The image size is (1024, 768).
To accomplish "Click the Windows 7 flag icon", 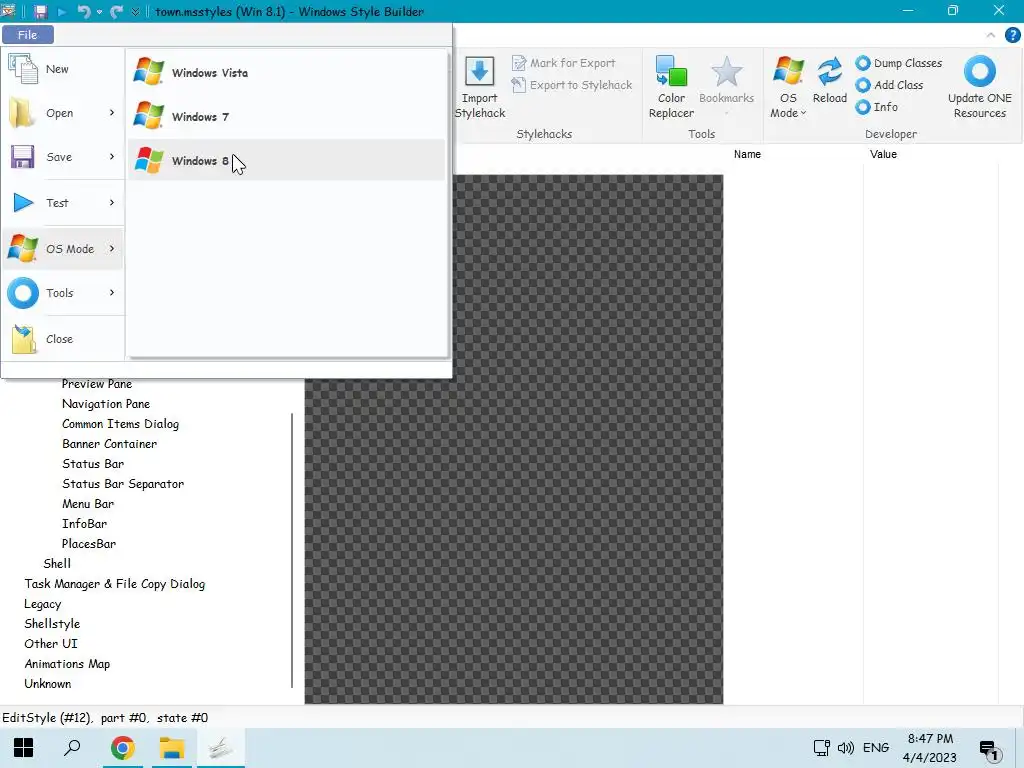I will (x=149, y=115).
